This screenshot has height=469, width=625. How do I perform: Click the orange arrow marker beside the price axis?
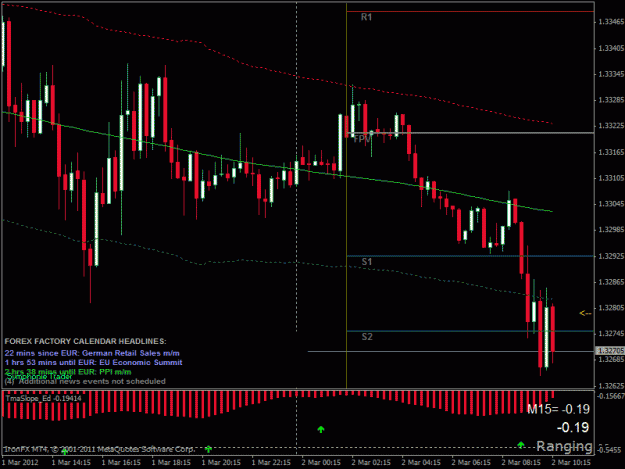(x=585, y=313)
